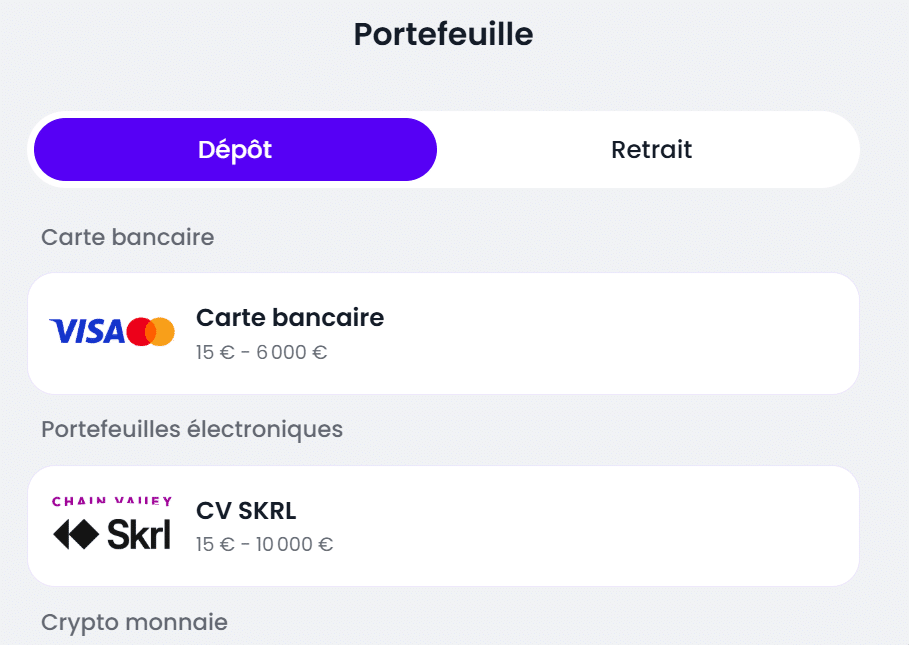Click the Skrl double-diamond symbol
This screenshot has width=909, height=645.
76,535
